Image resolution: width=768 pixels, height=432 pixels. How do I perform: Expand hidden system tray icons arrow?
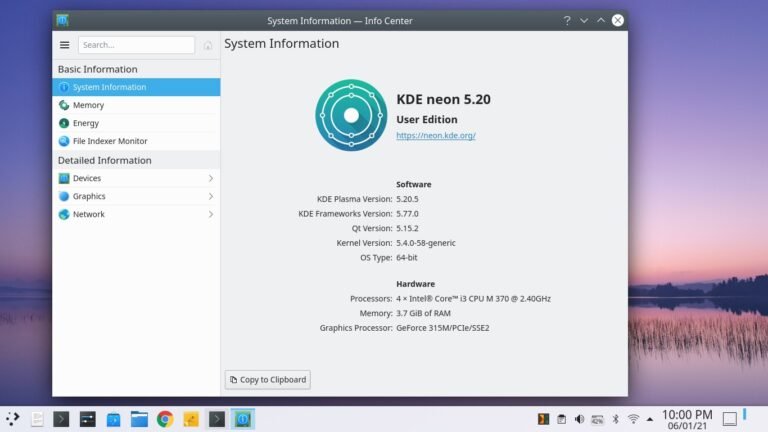tap(649, 419)
